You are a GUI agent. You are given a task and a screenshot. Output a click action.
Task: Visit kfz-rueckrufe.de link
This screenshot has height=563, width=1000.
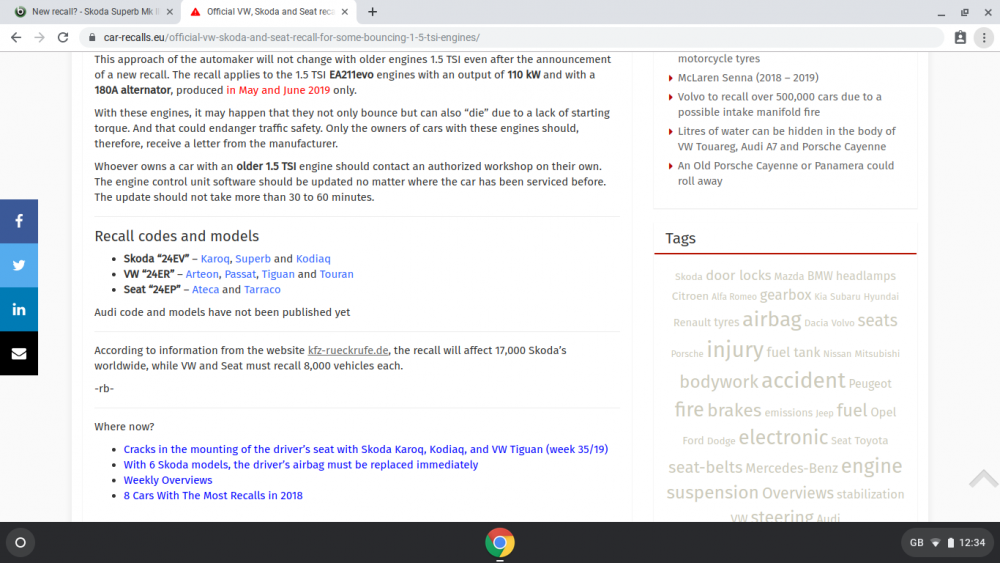click(x=348, y=351)
